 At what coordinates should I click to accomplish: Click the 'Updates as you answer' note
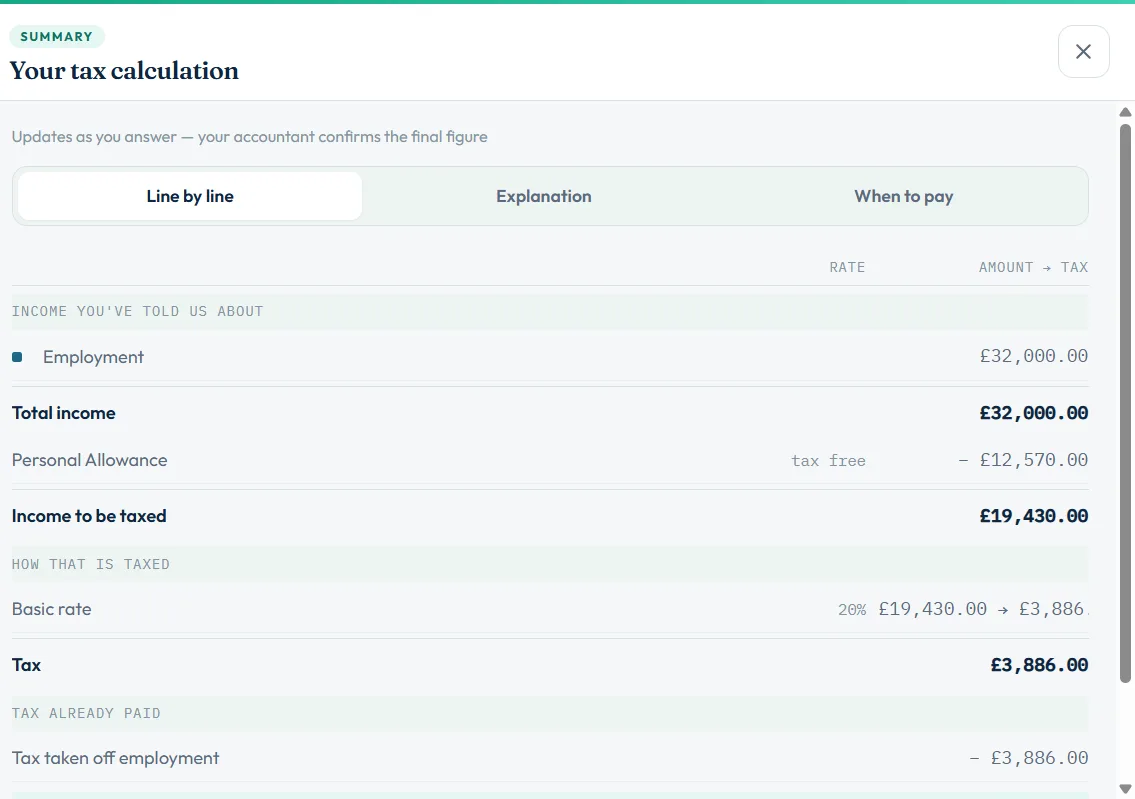point(250,137)
